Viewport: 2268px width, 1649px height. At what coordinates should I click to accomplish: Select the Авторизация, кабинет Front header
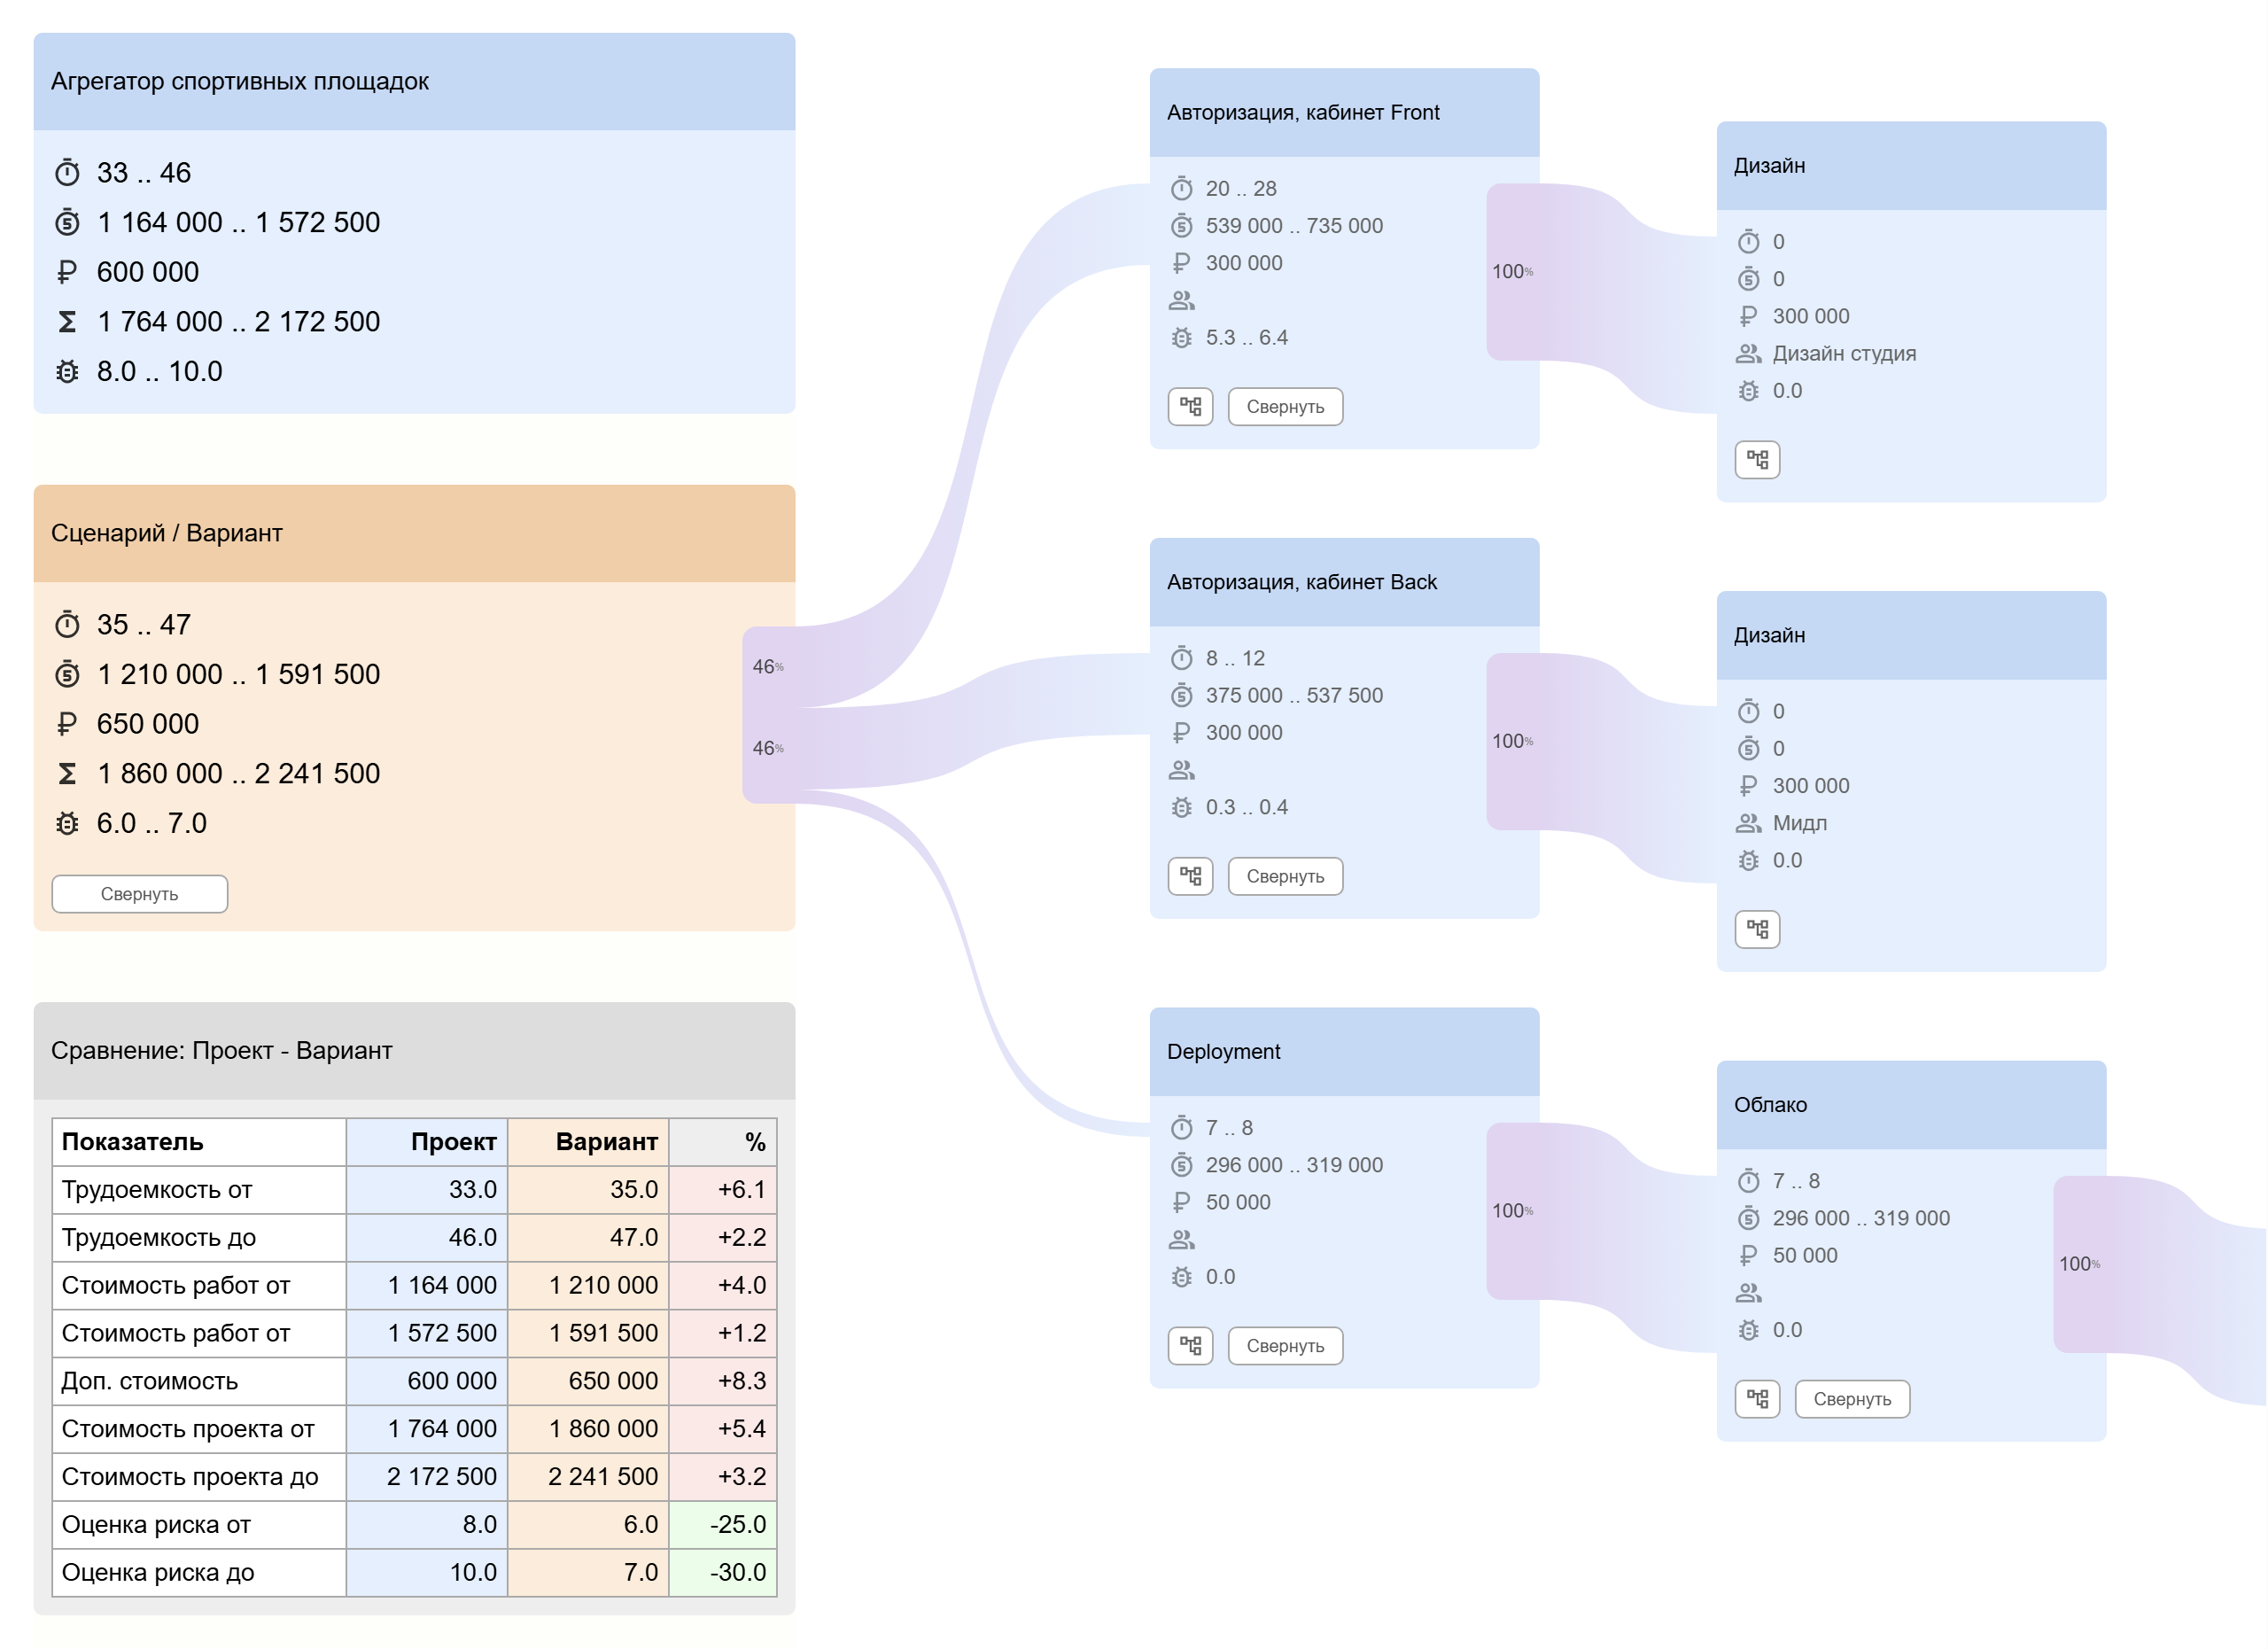[x=1344, y=113]
